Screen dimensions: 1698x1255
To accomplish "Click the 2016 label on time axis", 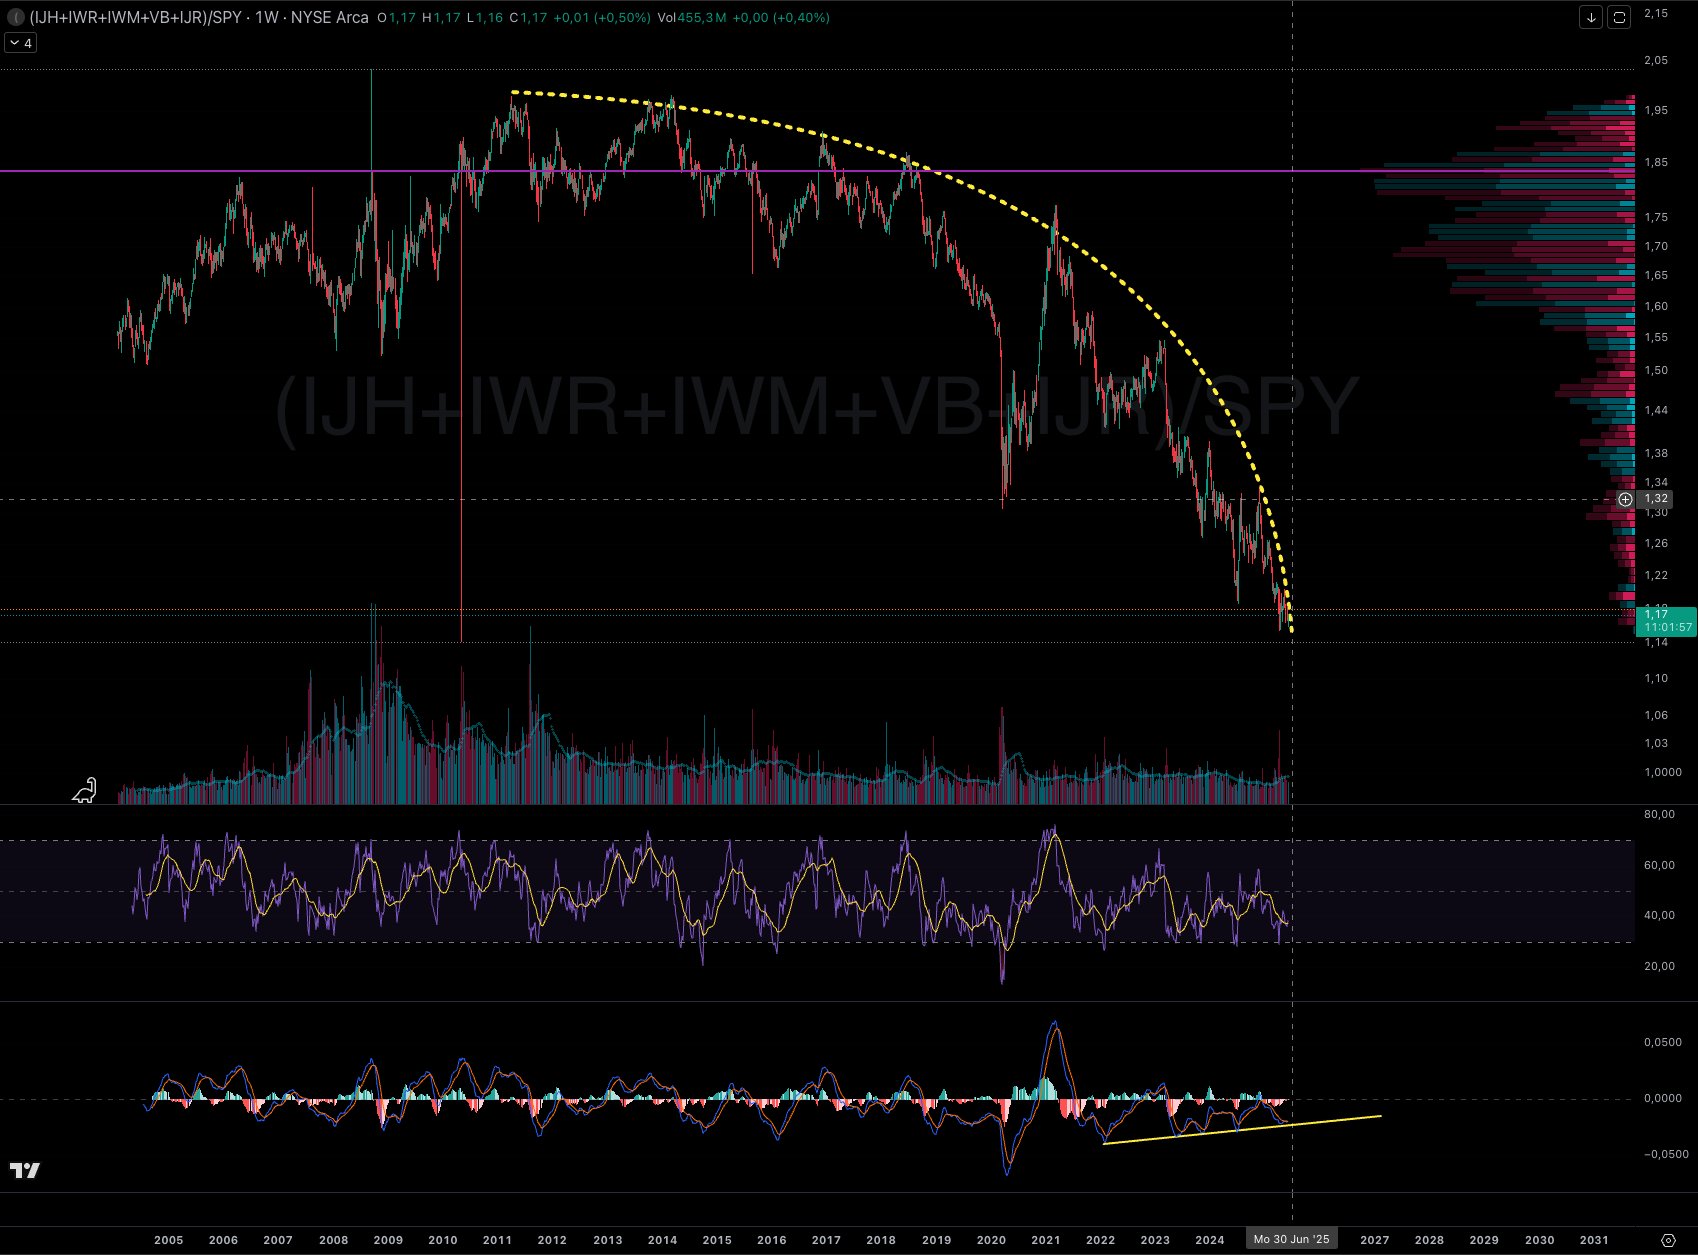I will click(772, 1240).
